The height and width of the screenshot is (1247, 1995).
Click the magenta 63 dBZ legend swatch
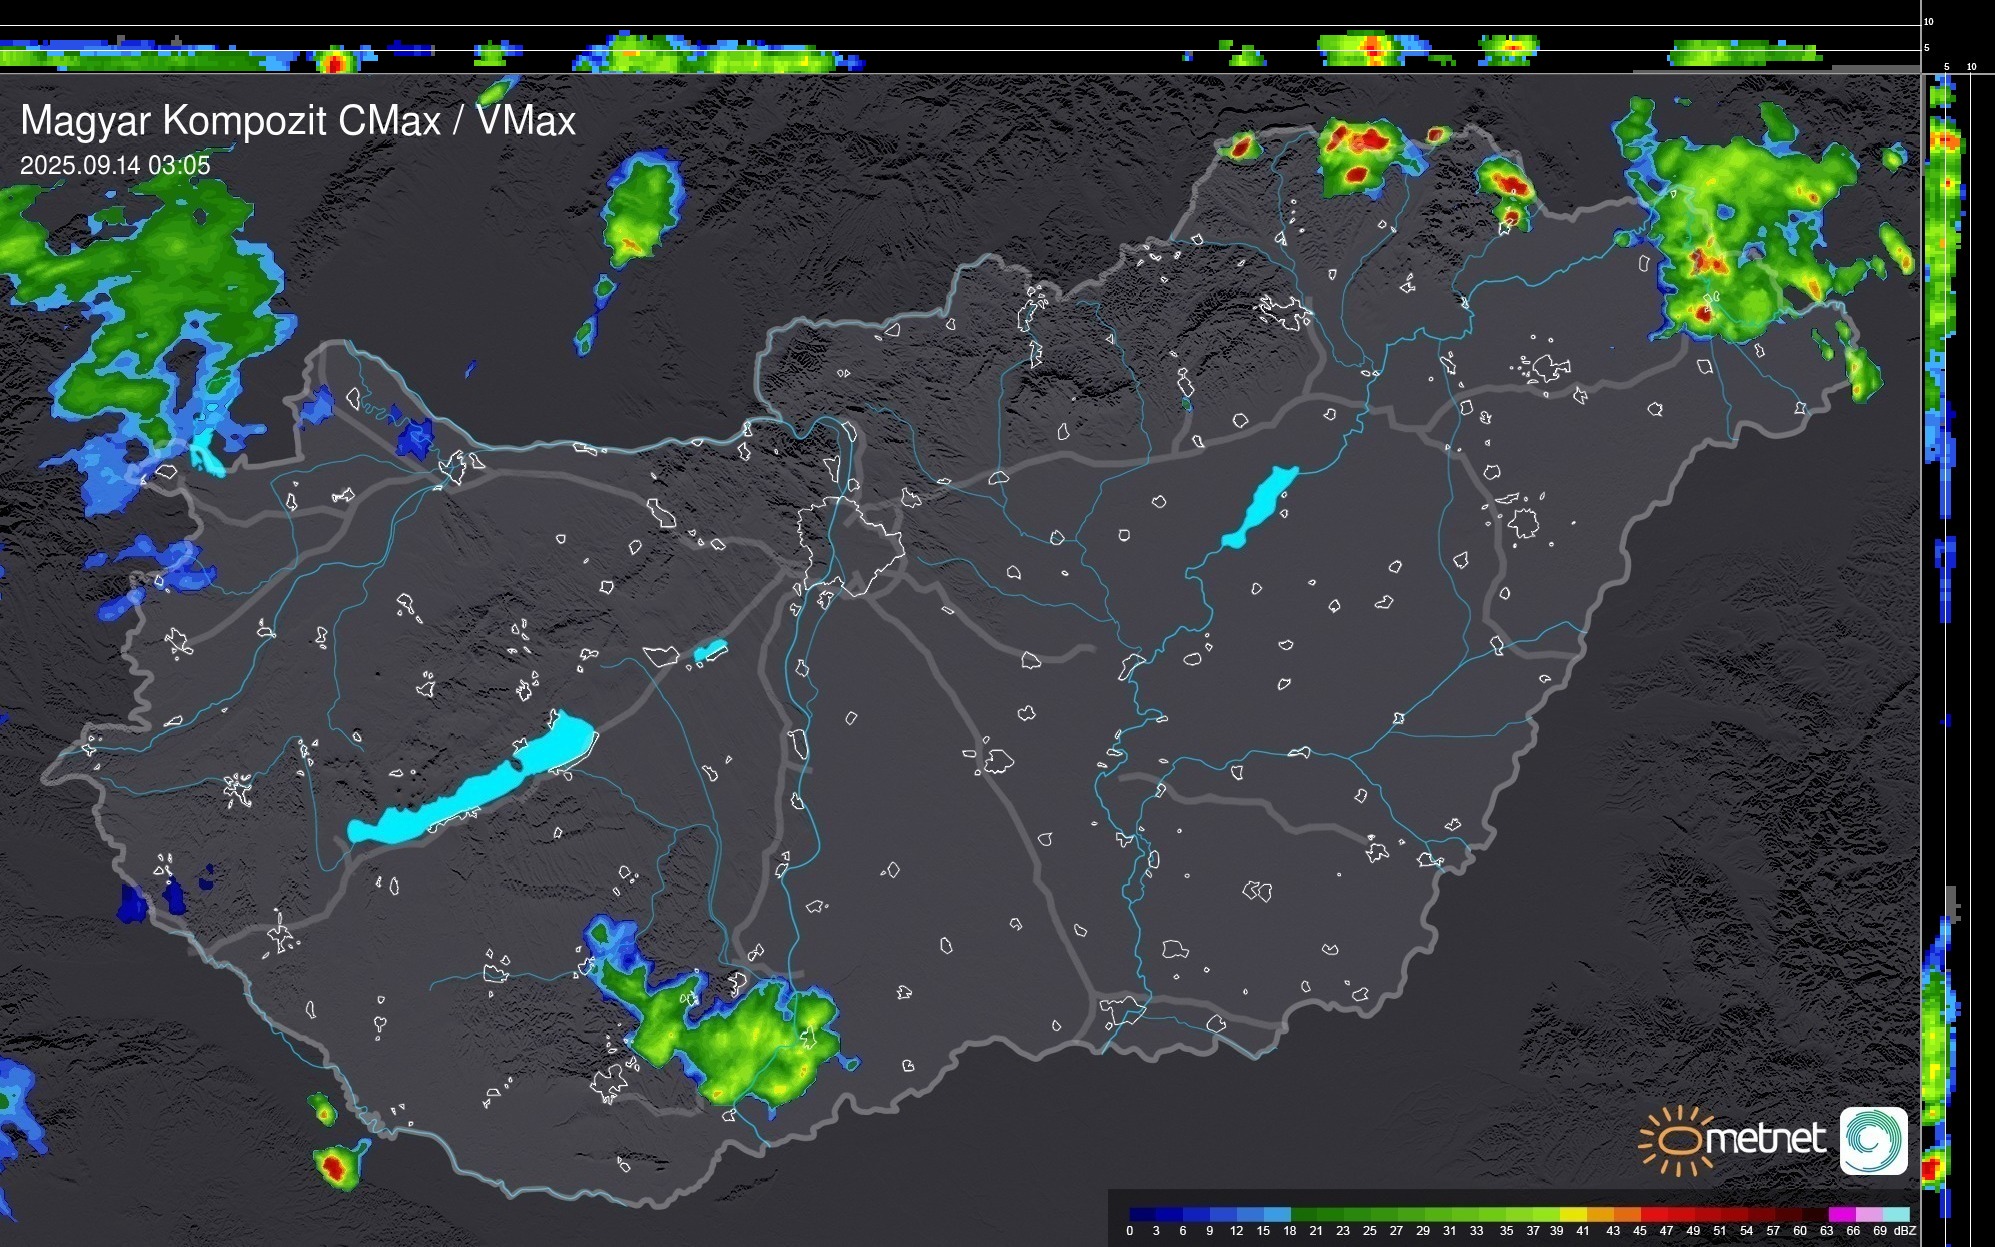point(1840,1214)
